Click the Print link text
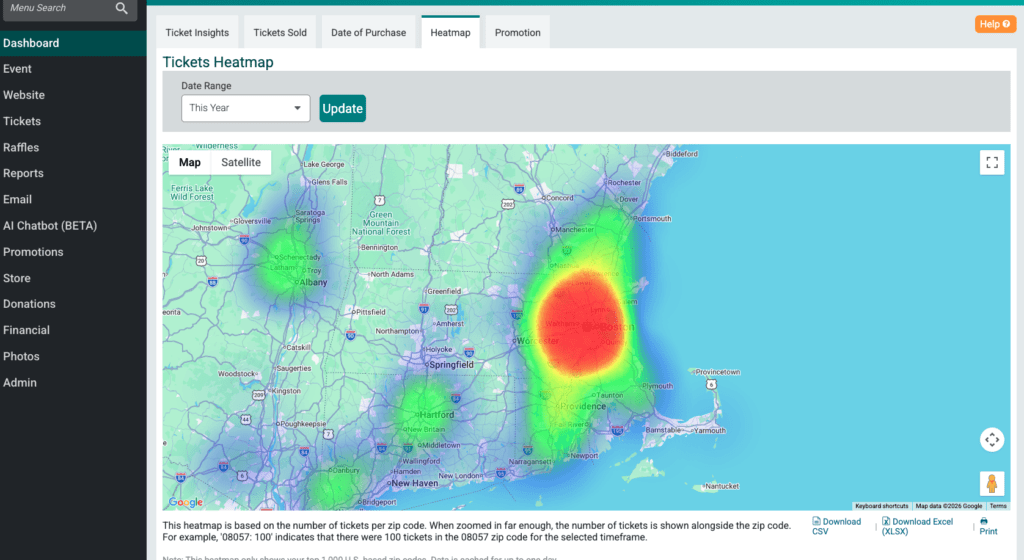Image resolution: width=1024 pixels, height=560 pixels. tap(988, 531)
